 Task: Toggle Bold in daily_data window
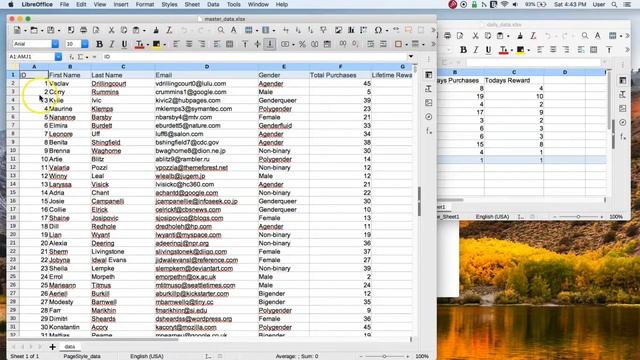463,50
